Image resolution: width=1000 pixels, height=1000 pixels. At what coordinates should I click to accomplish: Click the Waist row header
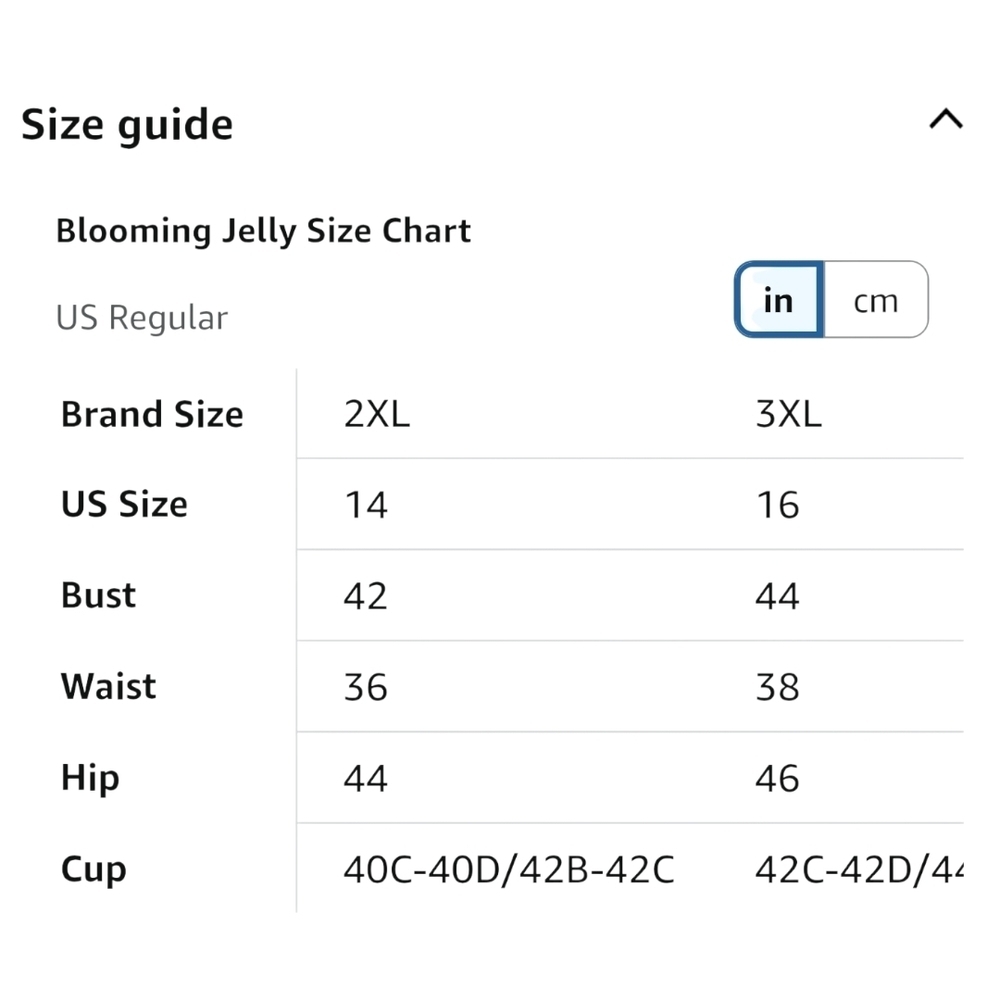click(108, 687)
